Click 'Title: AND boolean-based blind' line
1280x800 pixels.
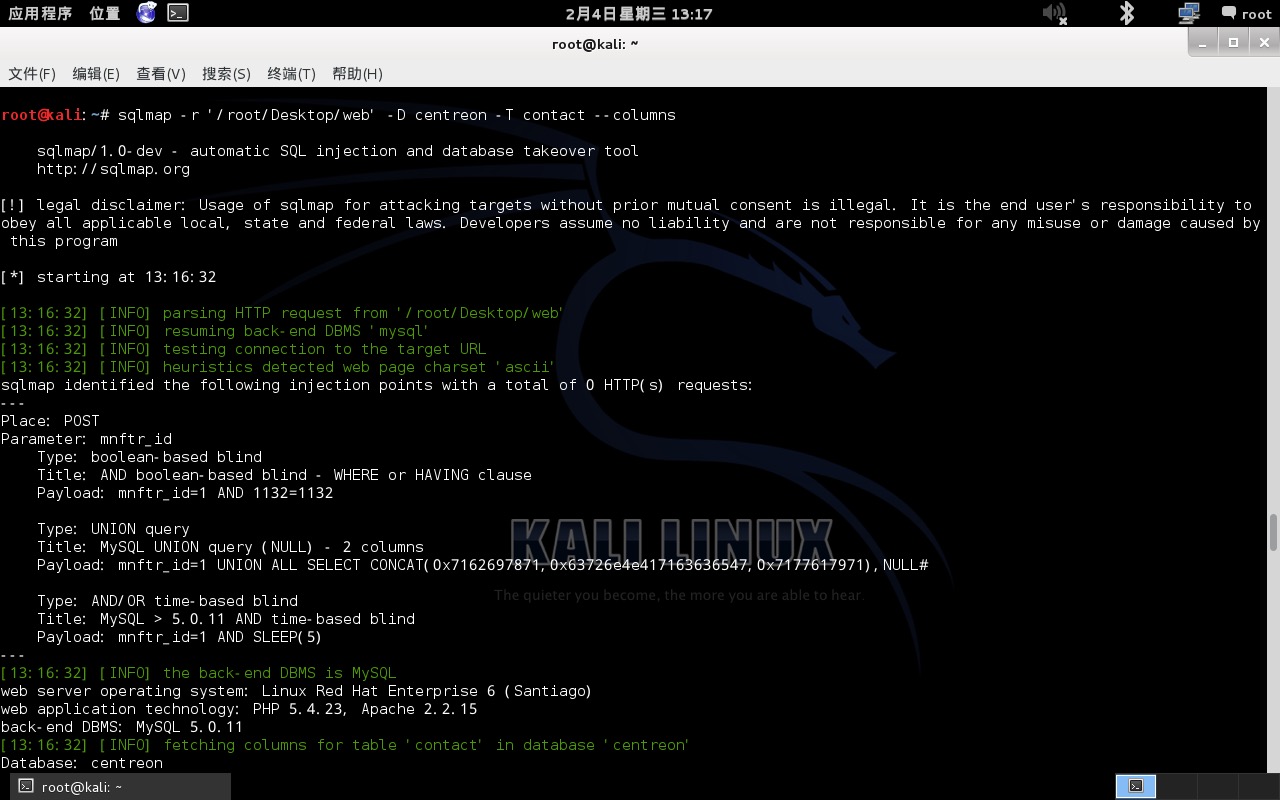[x=284, y=475]
